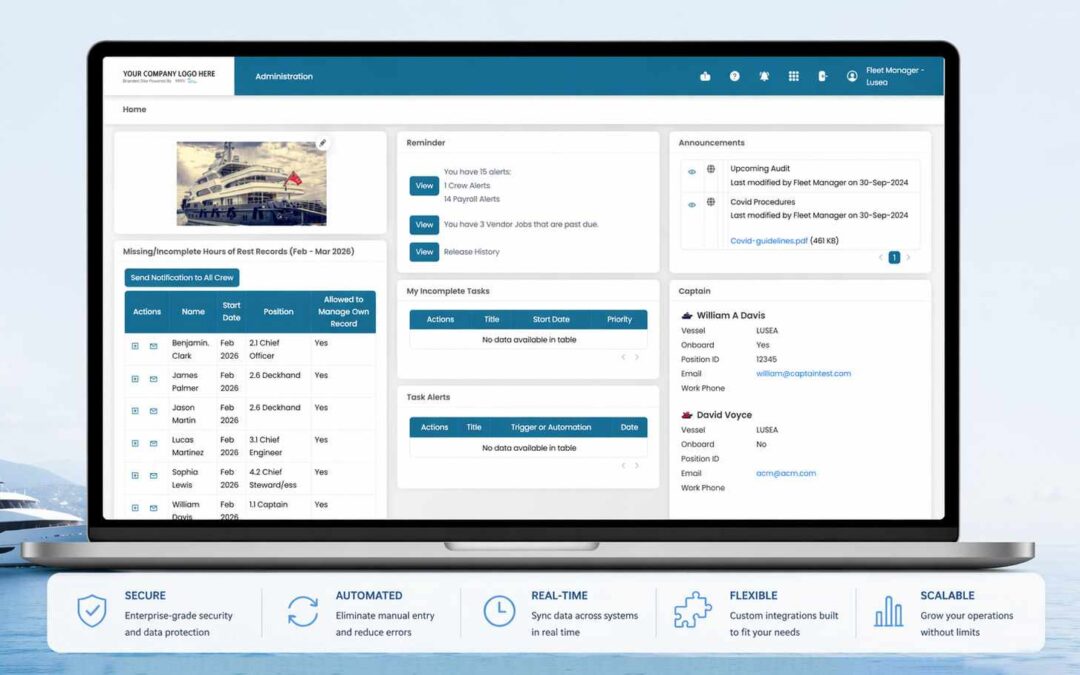Click the envelope icon for Benjamin Clark

point(154,347)
